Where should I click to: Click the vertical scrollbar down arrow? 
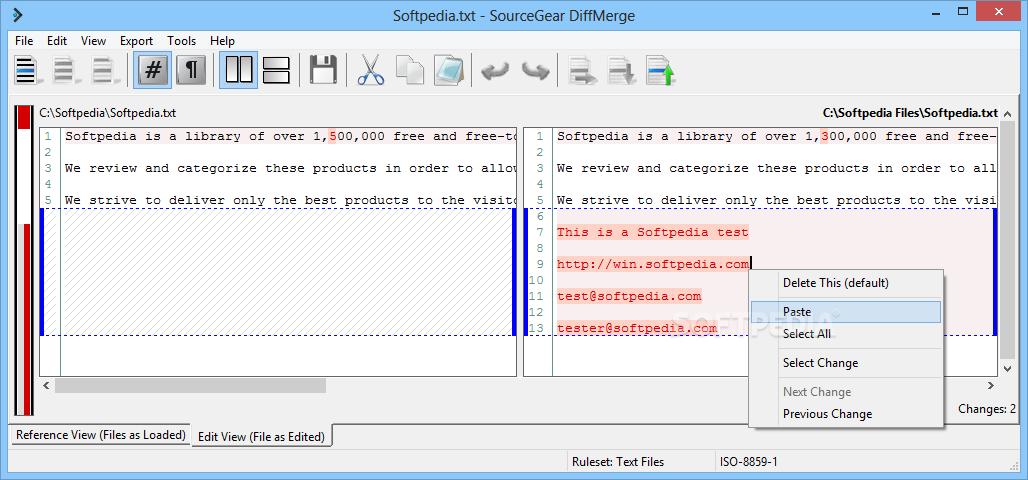1008,369
